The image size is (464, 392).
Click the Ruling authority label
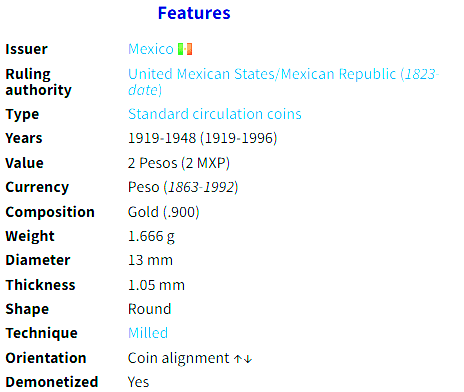tap(38, 82)
